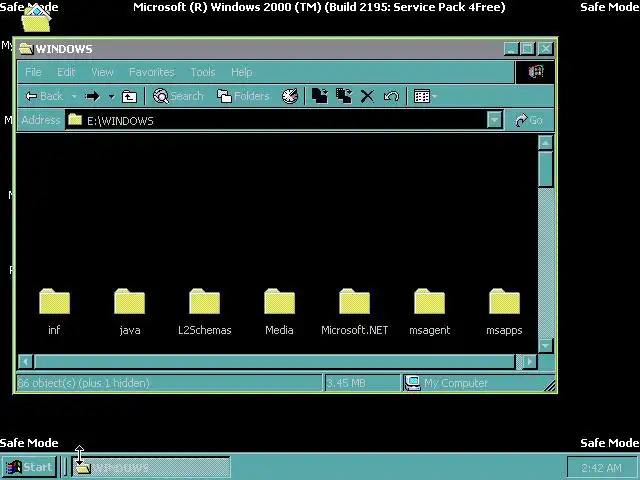Click the vertical scrollbar up arrow

tap(546, 142)
